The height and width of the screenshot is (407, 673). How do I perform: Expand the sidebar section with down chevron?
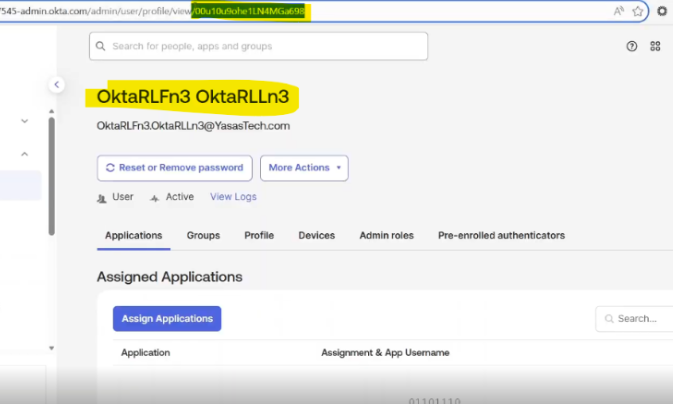click(24, 121)
